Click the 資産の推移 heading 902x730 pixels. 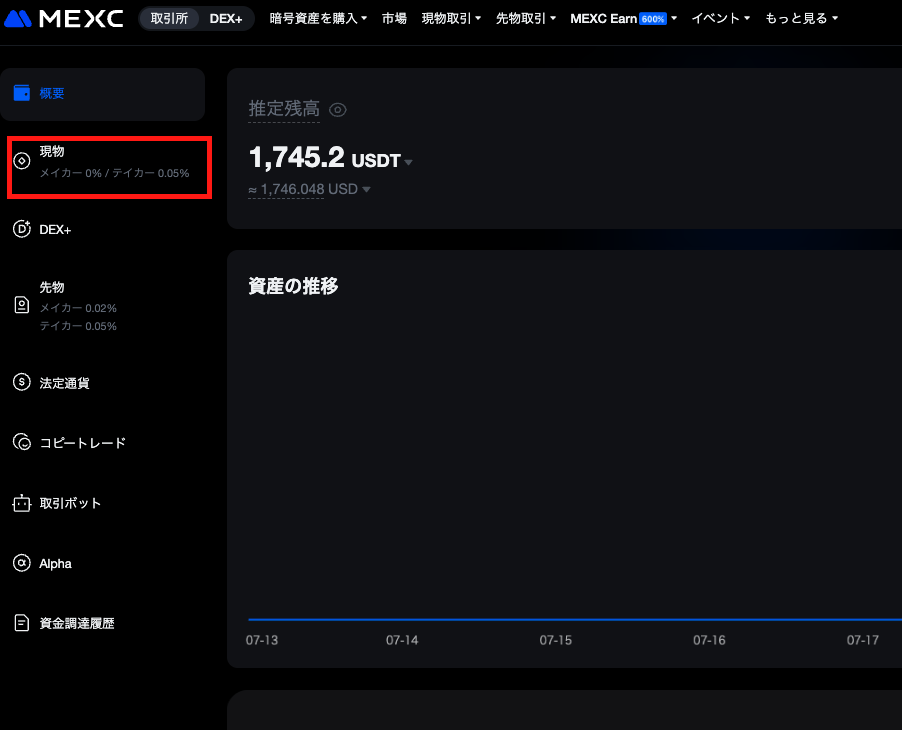293,286
